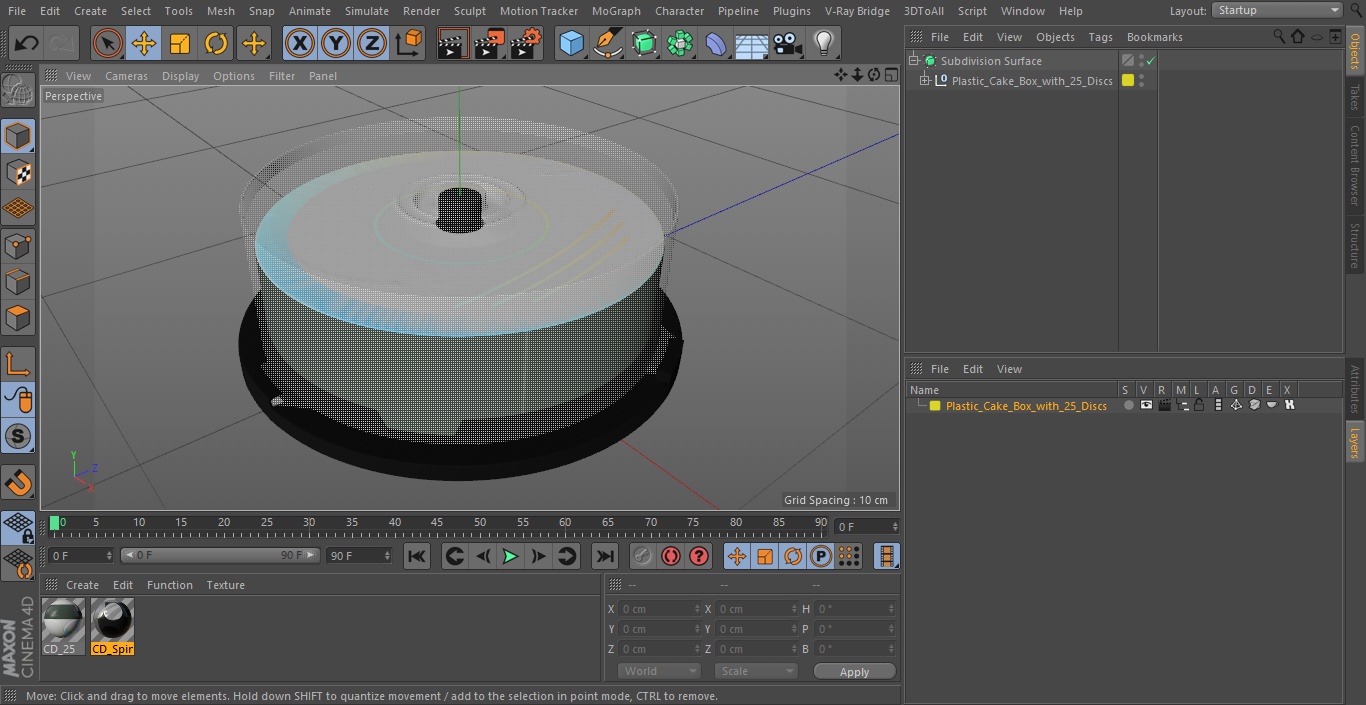
Task: Toggle layer lock icon
Action: pos(1199,406)
